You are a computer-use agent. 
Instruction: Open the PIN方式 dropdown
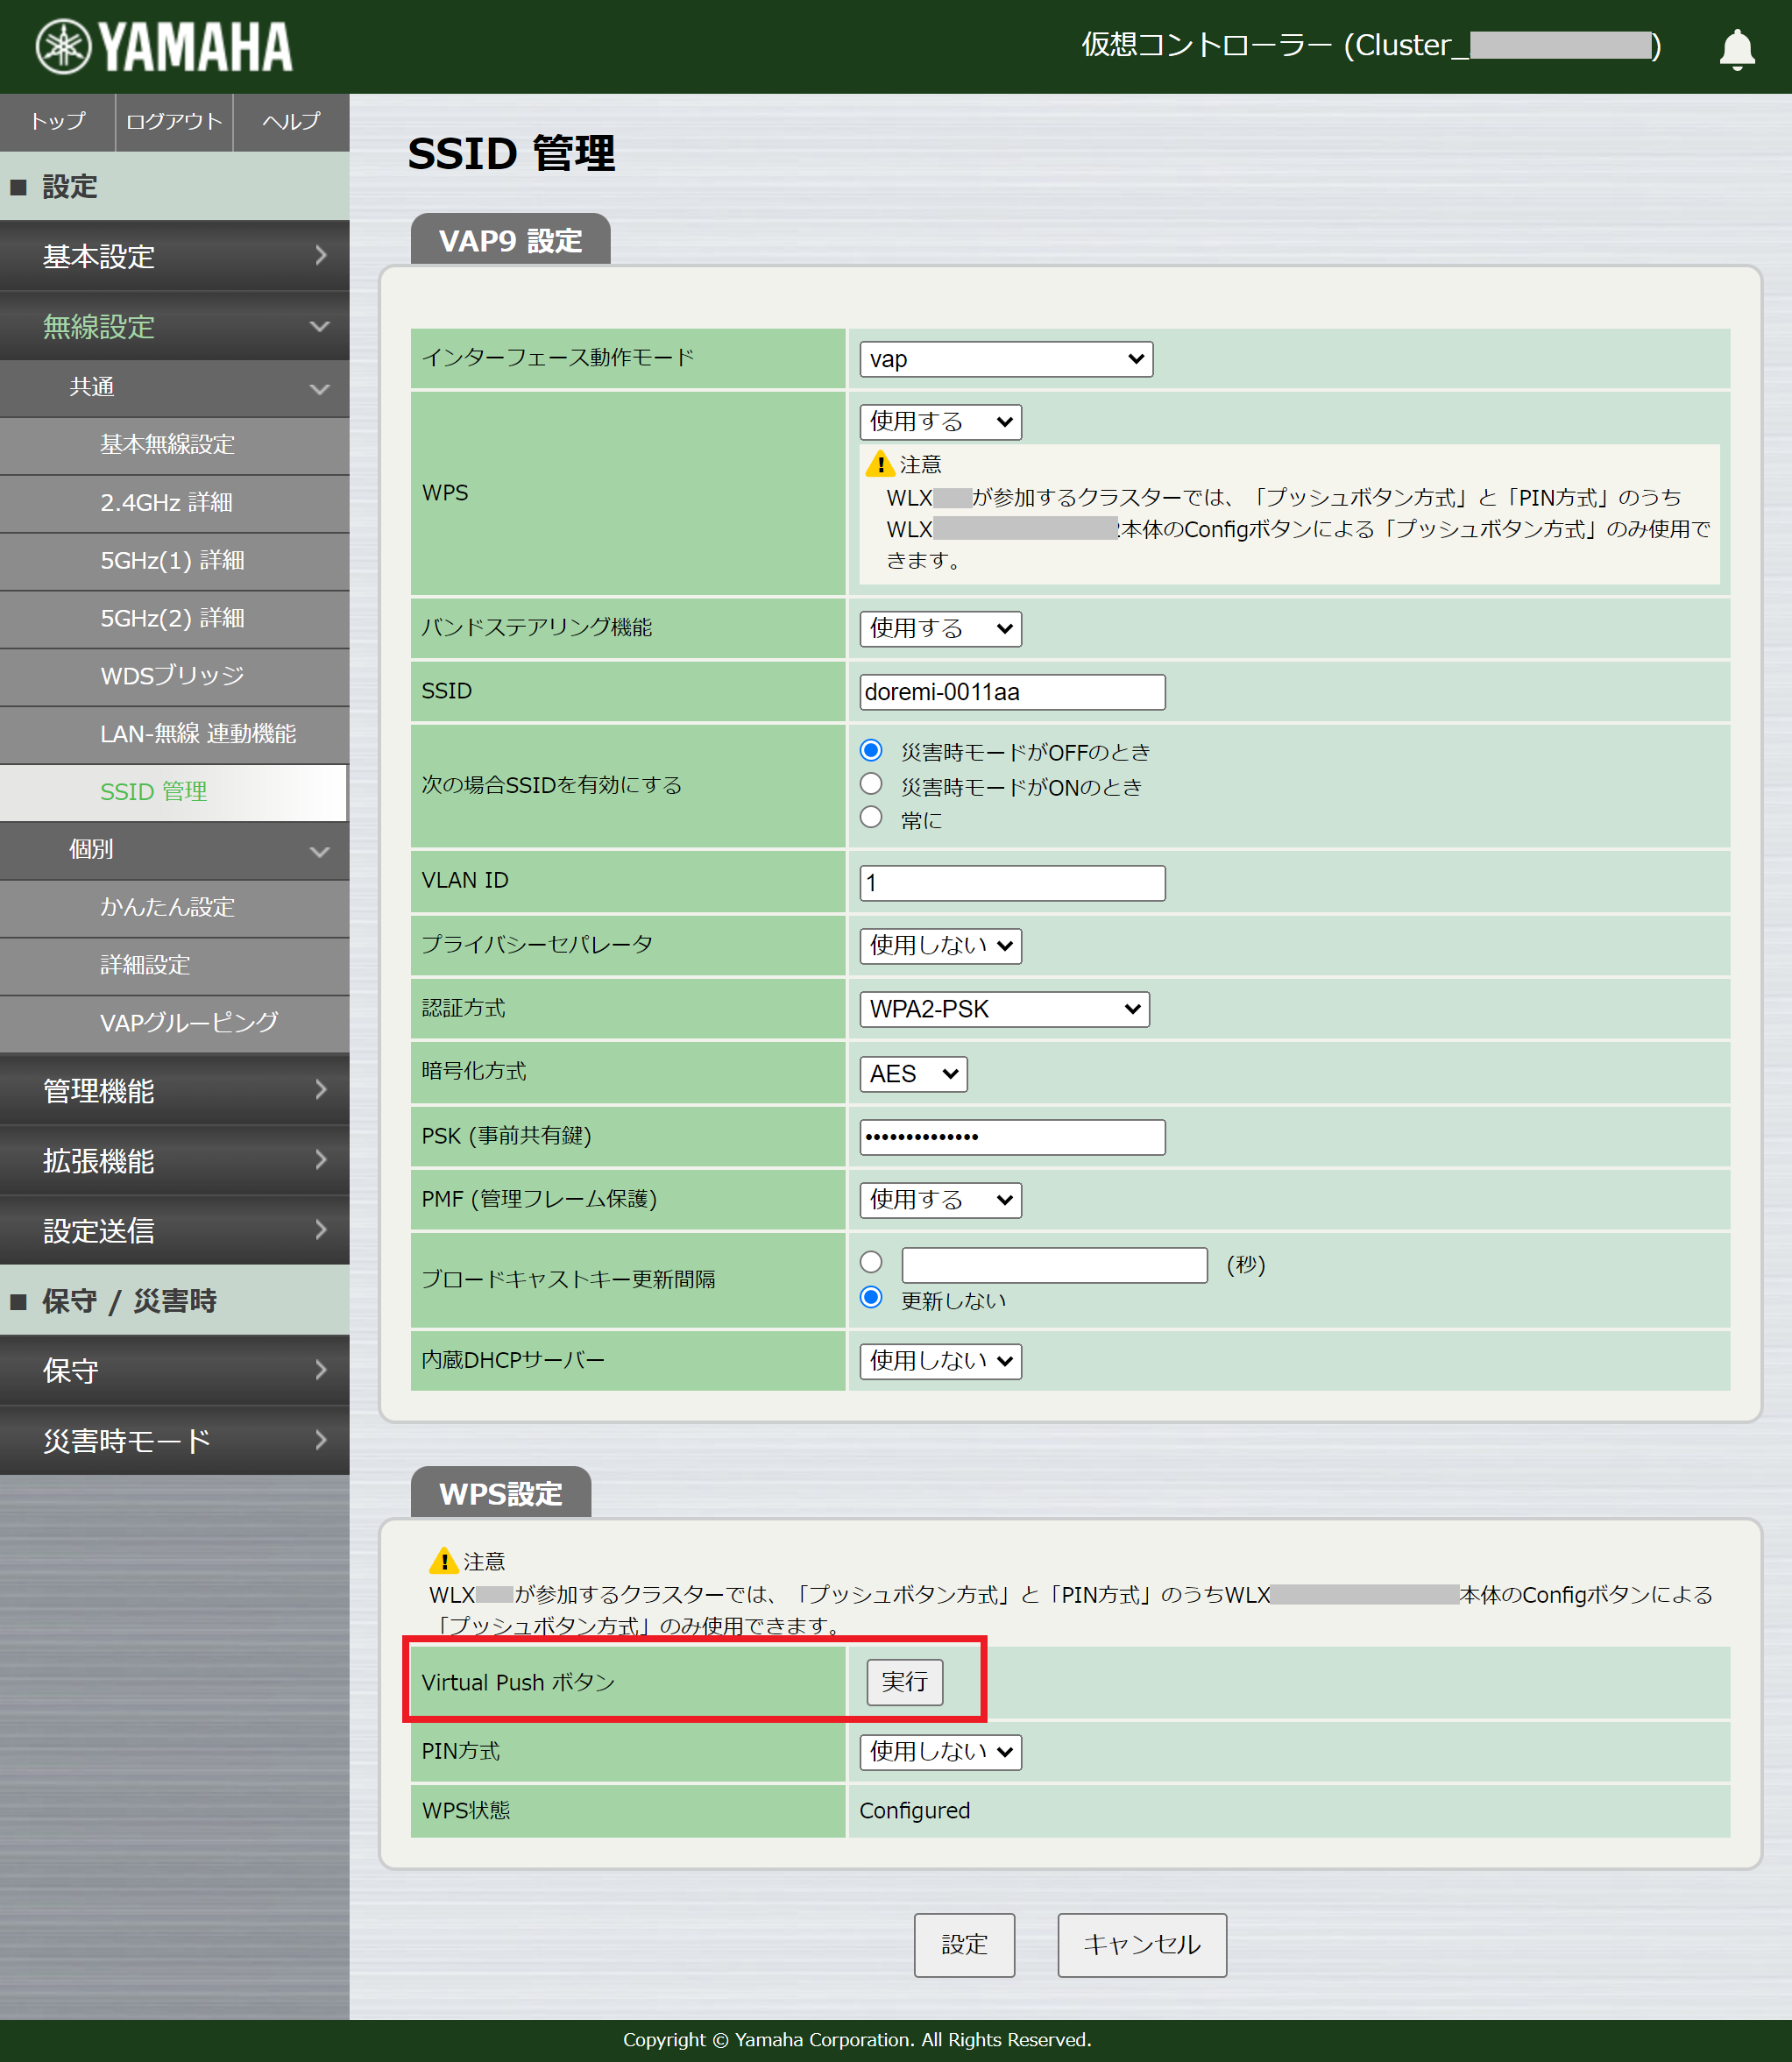(x=939, y=1752)
